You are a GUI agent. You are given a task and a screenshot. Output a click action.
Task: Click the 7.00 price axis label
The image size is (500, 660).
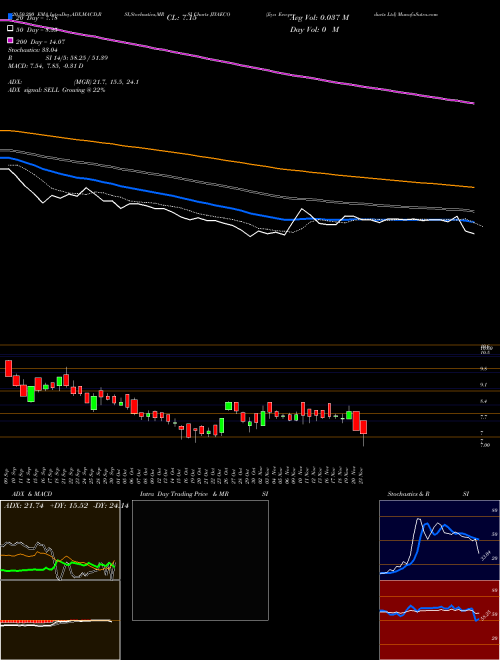tap(485, 445)
